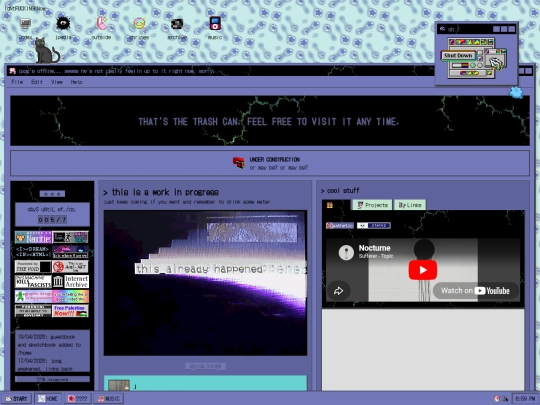Image resolution: width=540 pixels, height=405 pixels.
Task: Click the system tray volume icon
Action: [x=505, y=398]
